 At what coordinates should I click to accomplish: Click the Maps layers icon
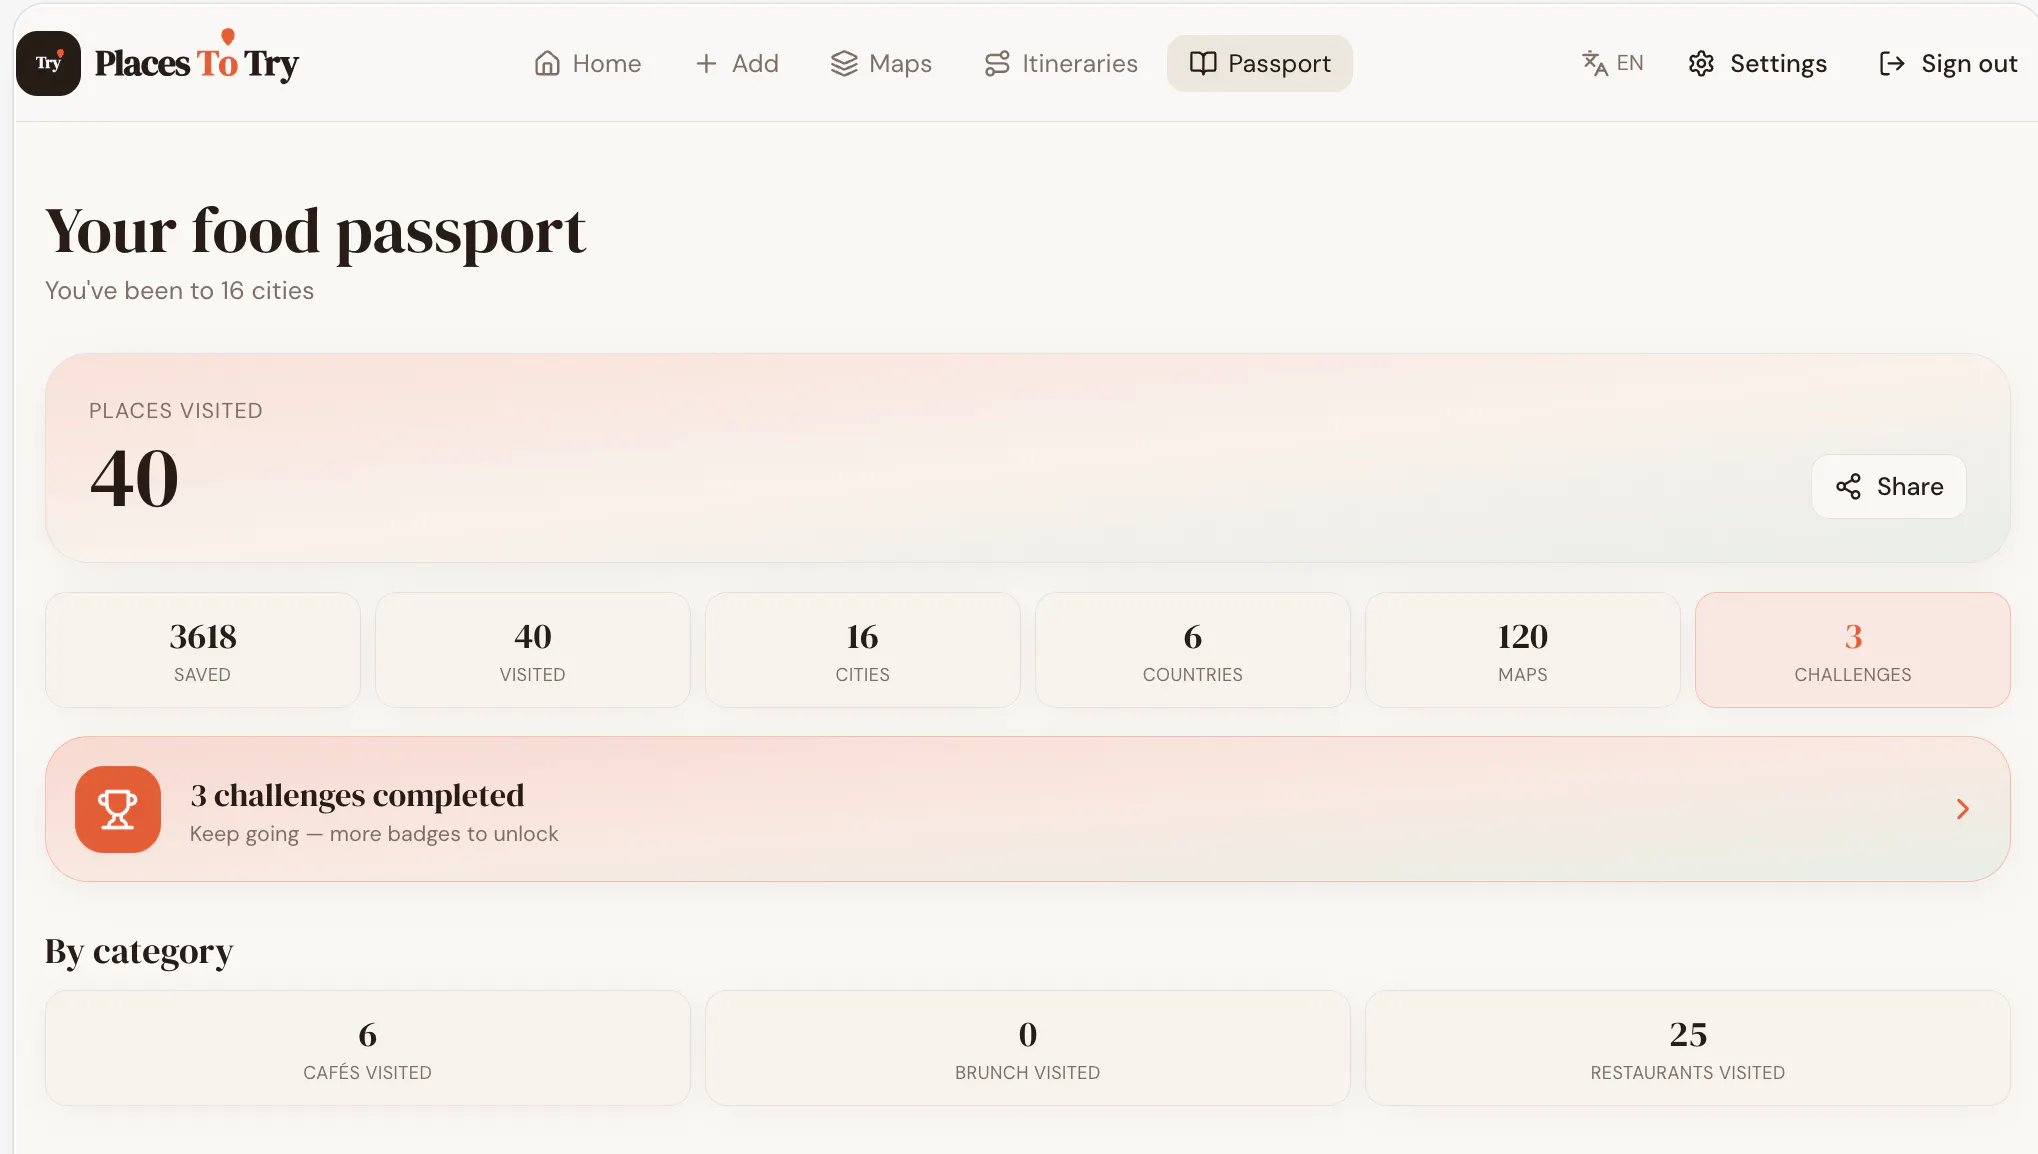click(x=844, y=63)
